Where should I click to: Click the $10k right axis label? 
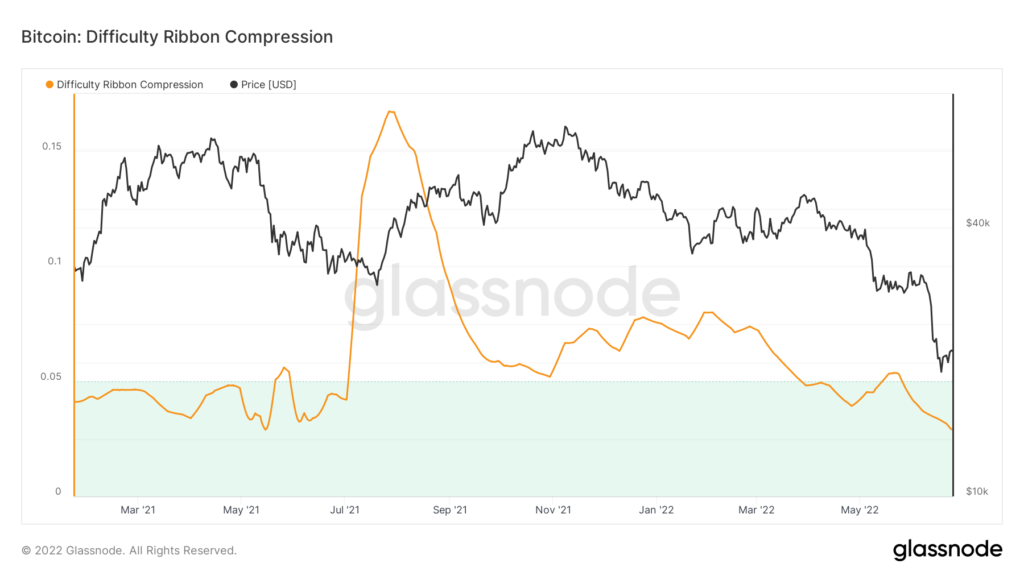pyautogui.click(x=977, y=492)
